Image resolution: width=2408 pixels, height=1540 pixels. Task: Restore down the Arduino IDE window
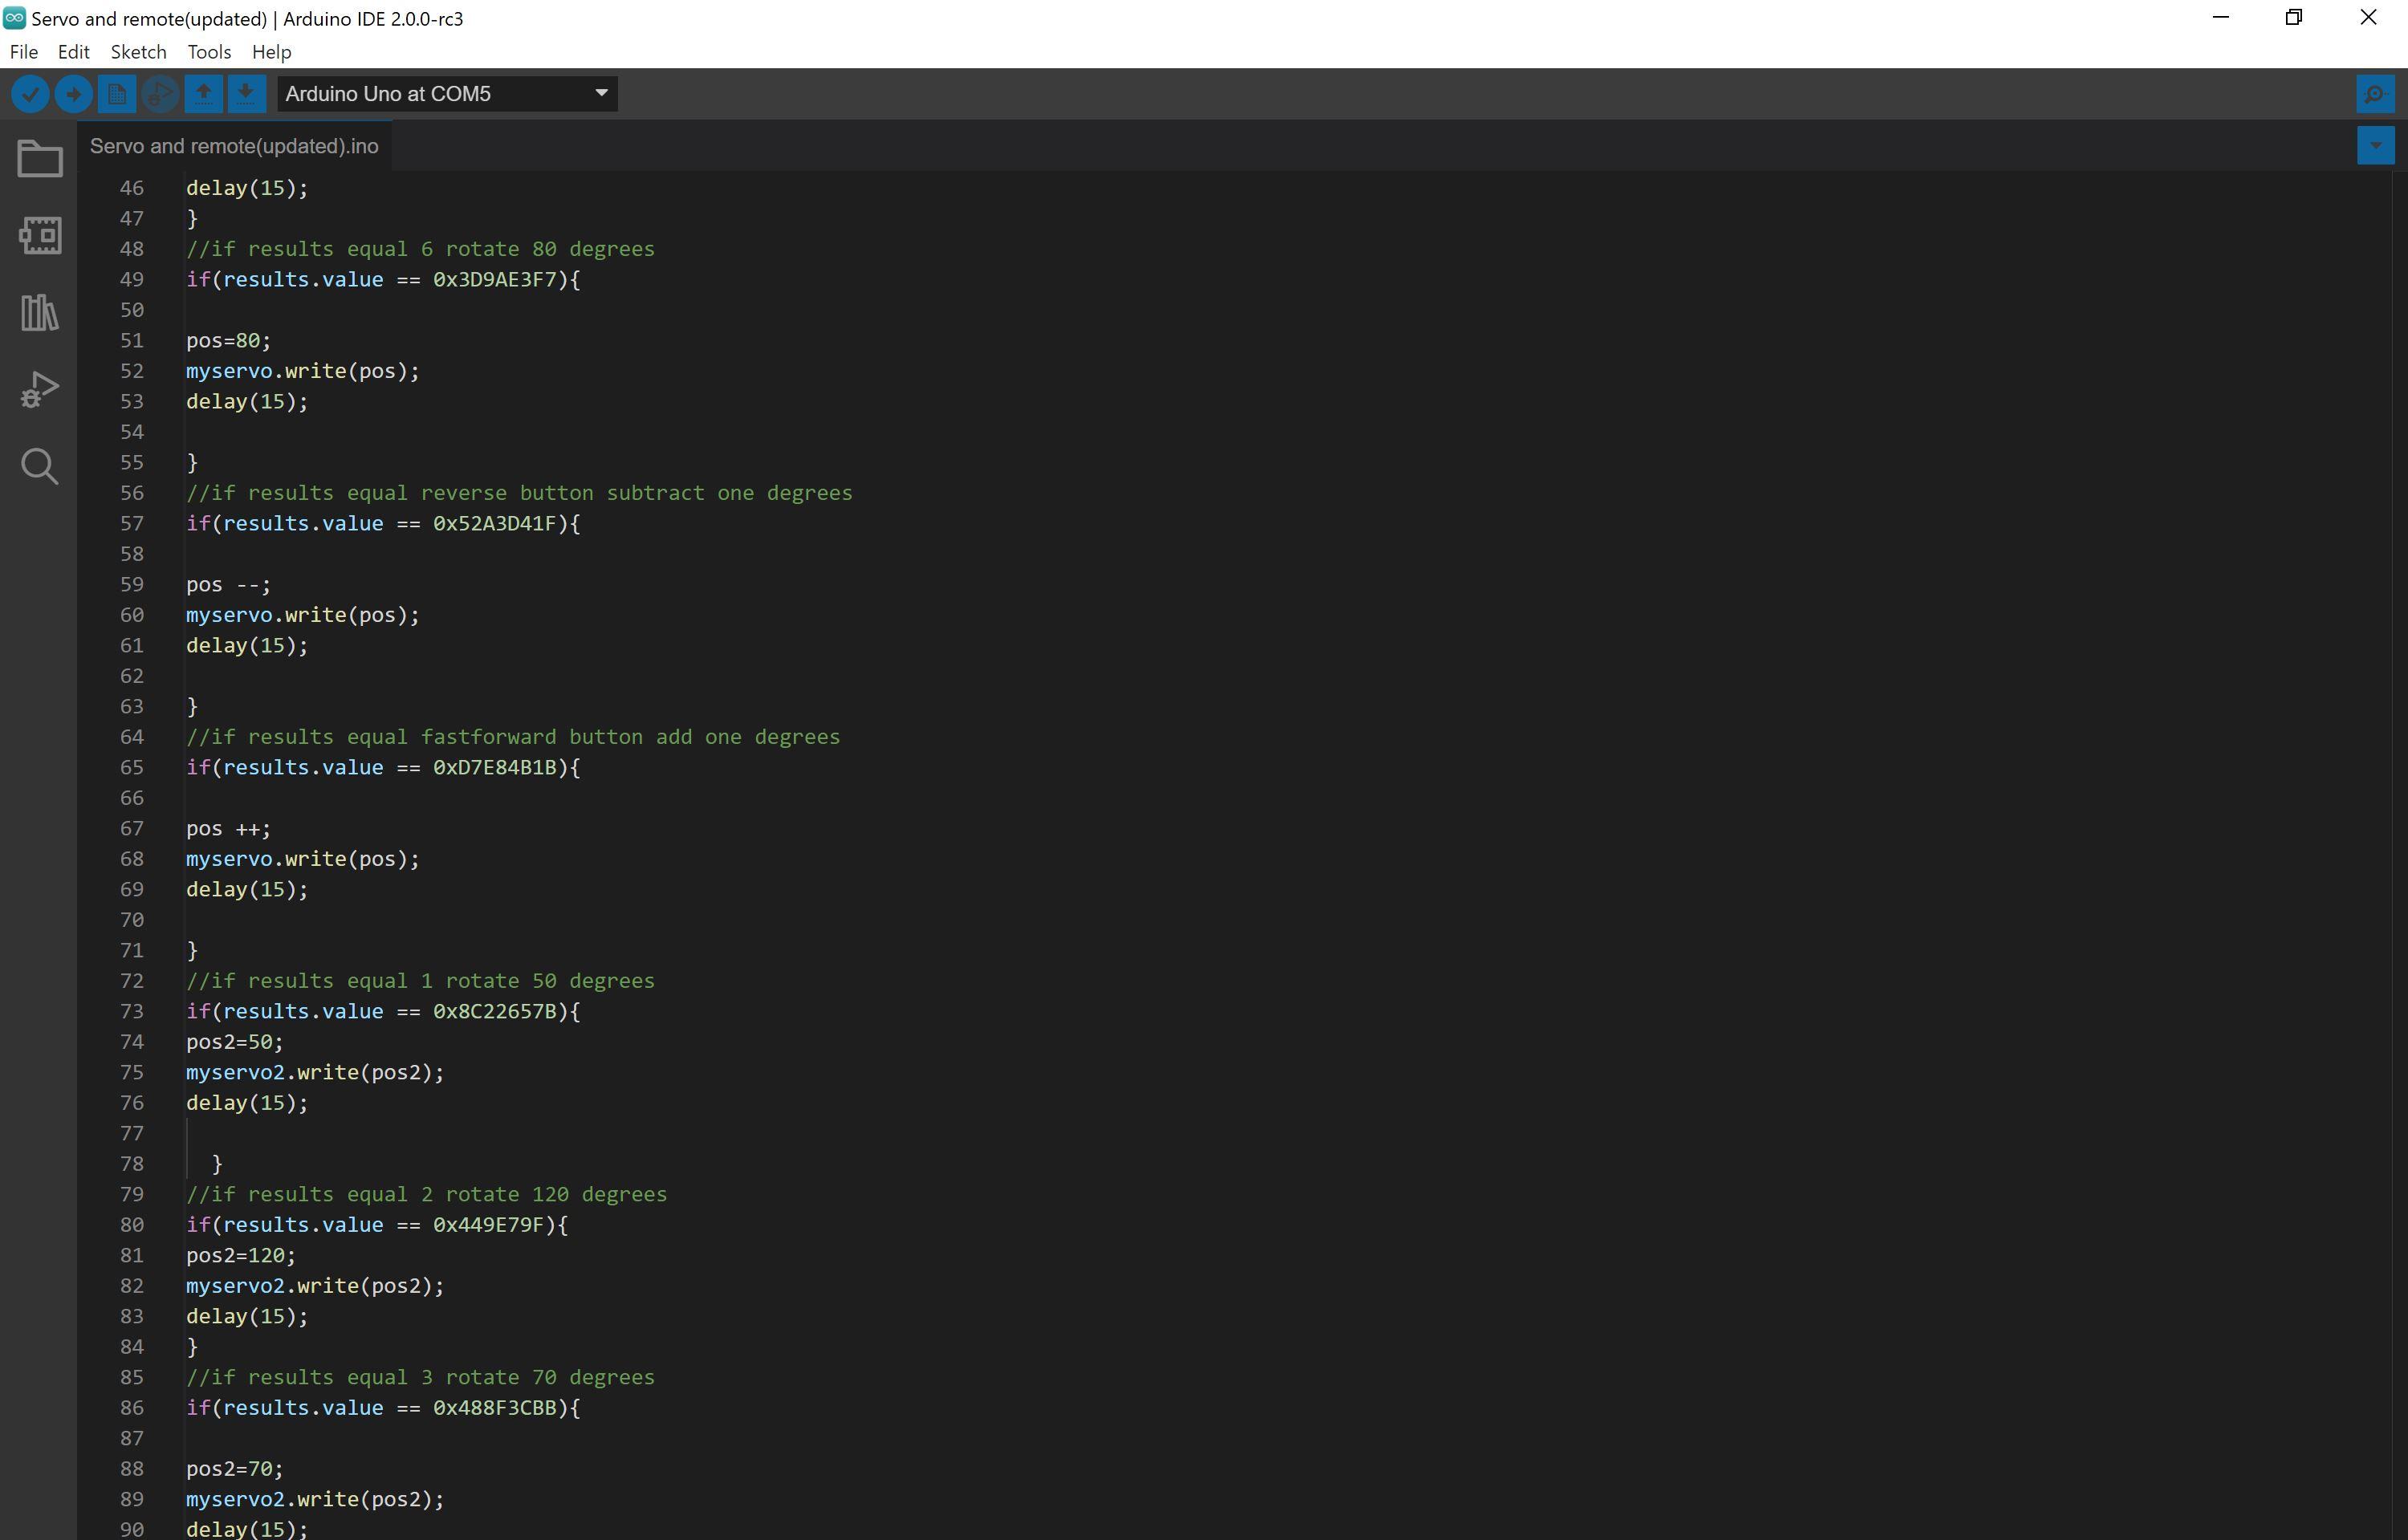coord(2294,18)
